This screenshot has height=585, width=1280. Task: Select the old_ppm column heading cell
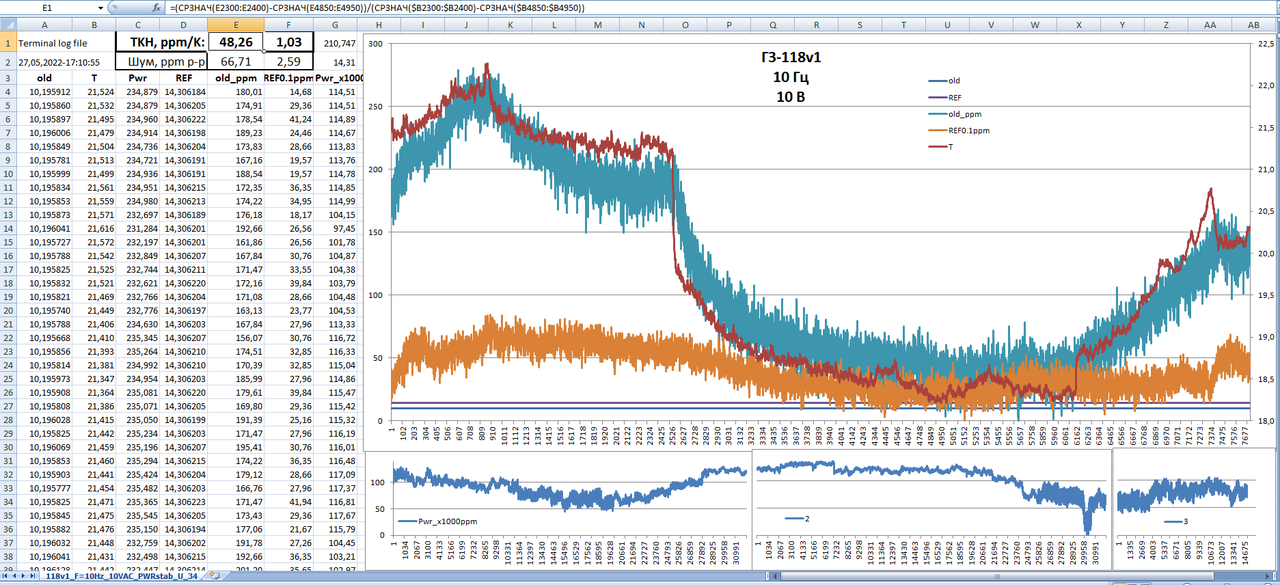pyautogui.click(x=236, y=77)
